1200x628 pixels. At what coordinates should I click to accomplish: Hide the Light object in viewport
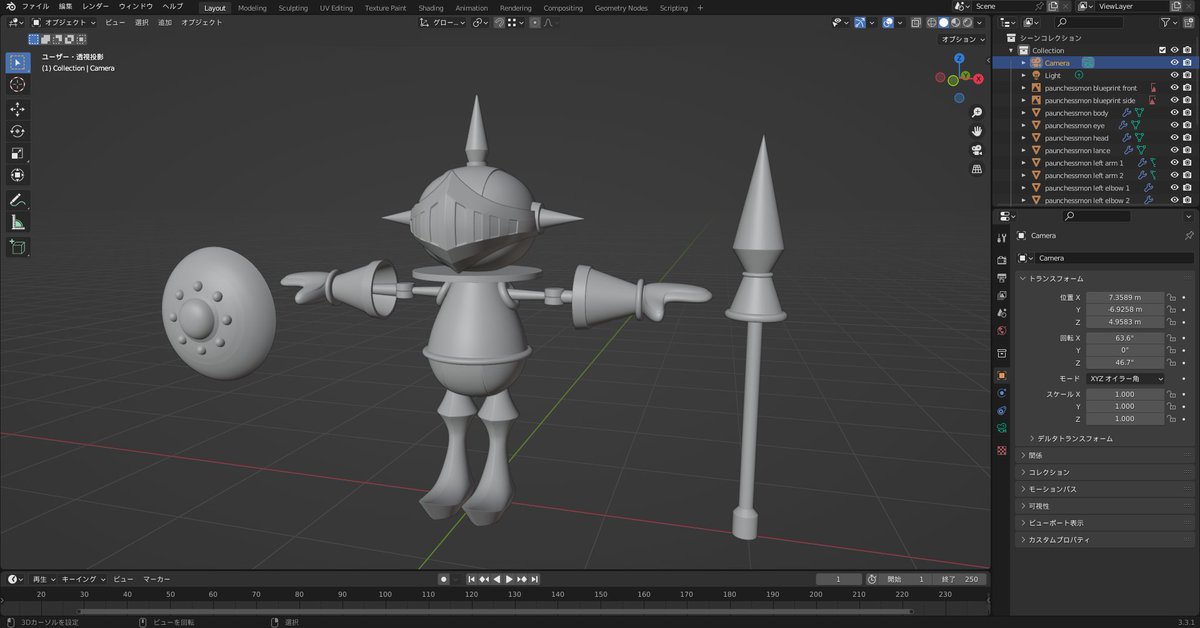click(x=1175, y=75)
